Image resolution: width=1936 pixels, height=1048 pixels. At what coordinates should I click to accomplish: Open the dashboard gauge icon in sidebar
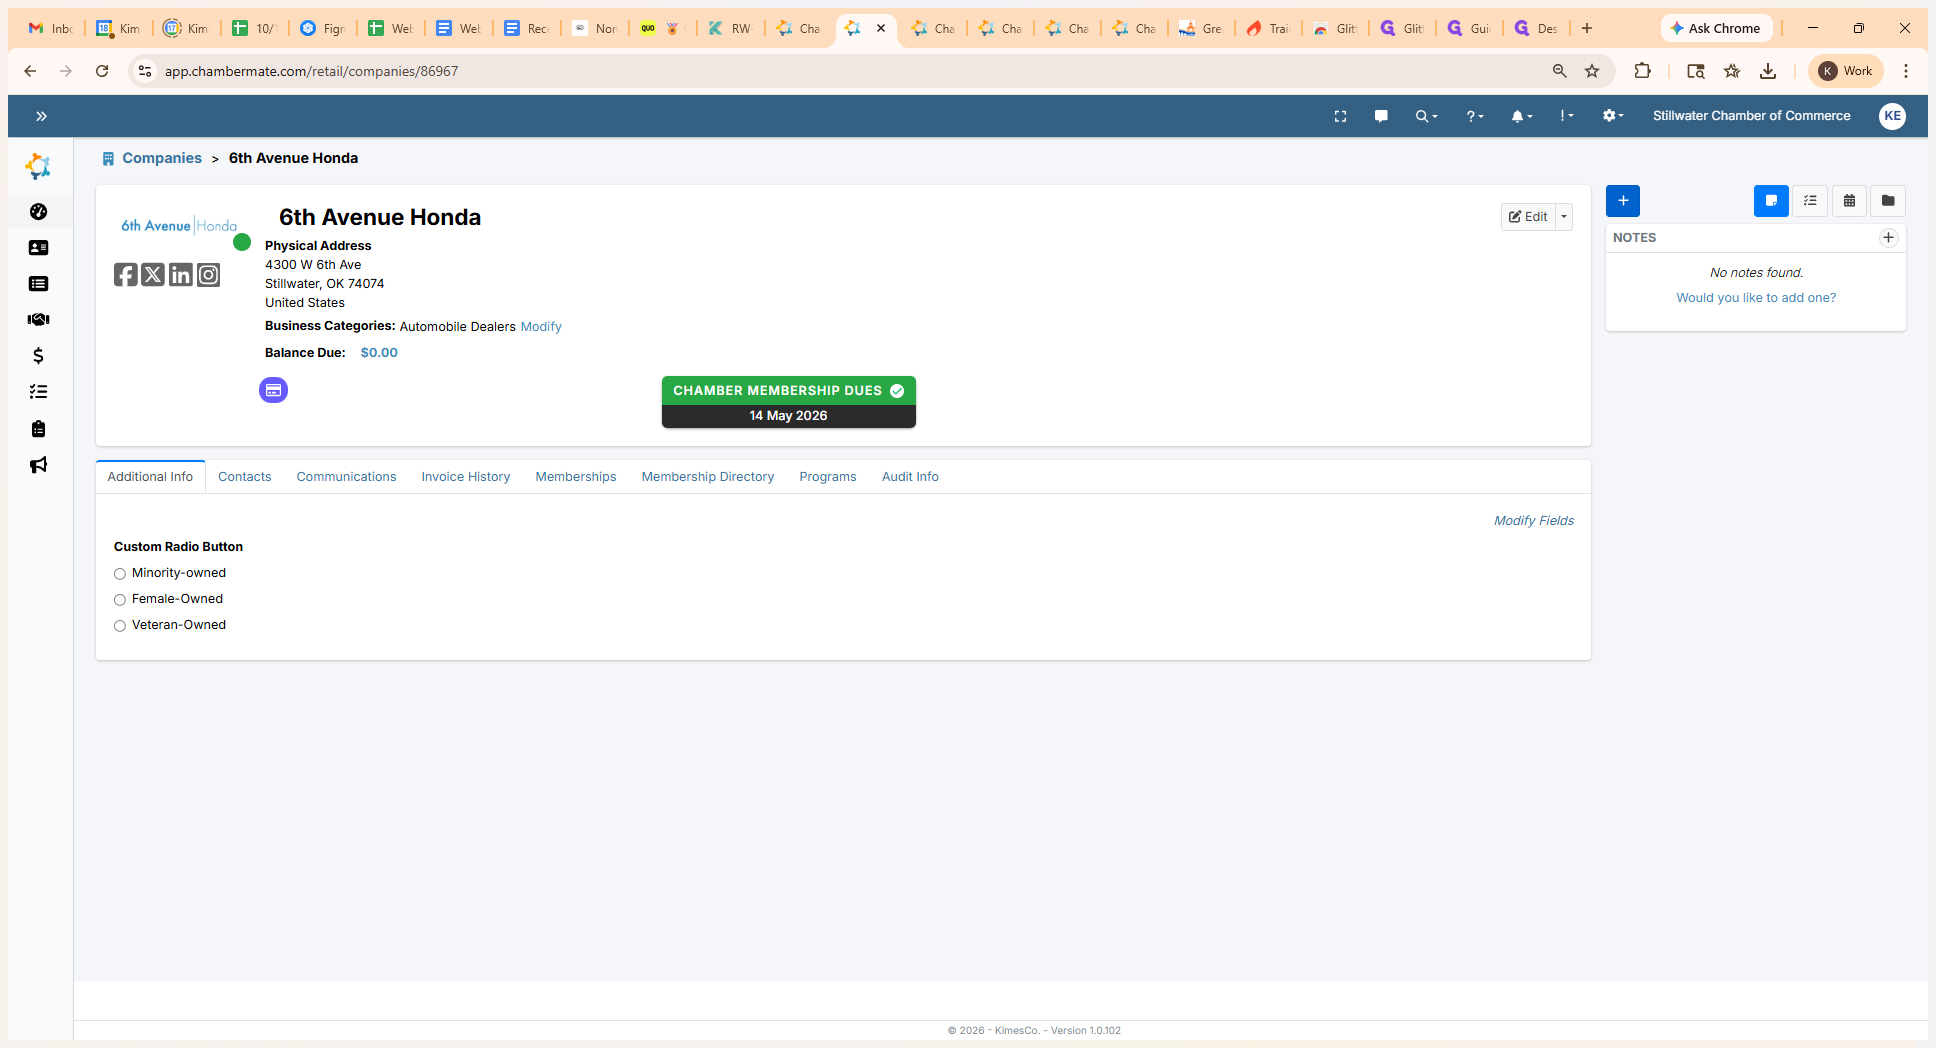pos(38,212)
